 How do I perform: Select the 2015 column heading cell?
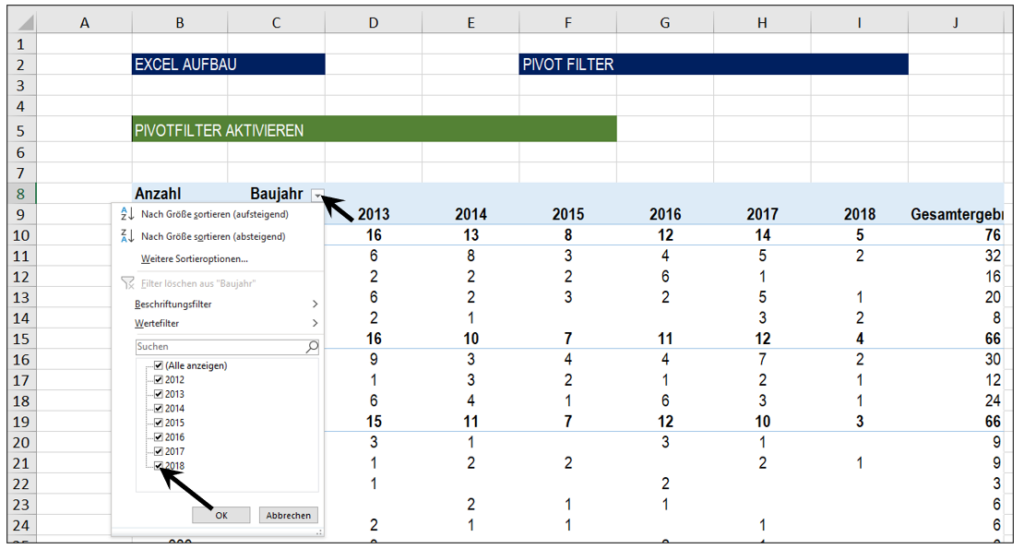(568, 214)
